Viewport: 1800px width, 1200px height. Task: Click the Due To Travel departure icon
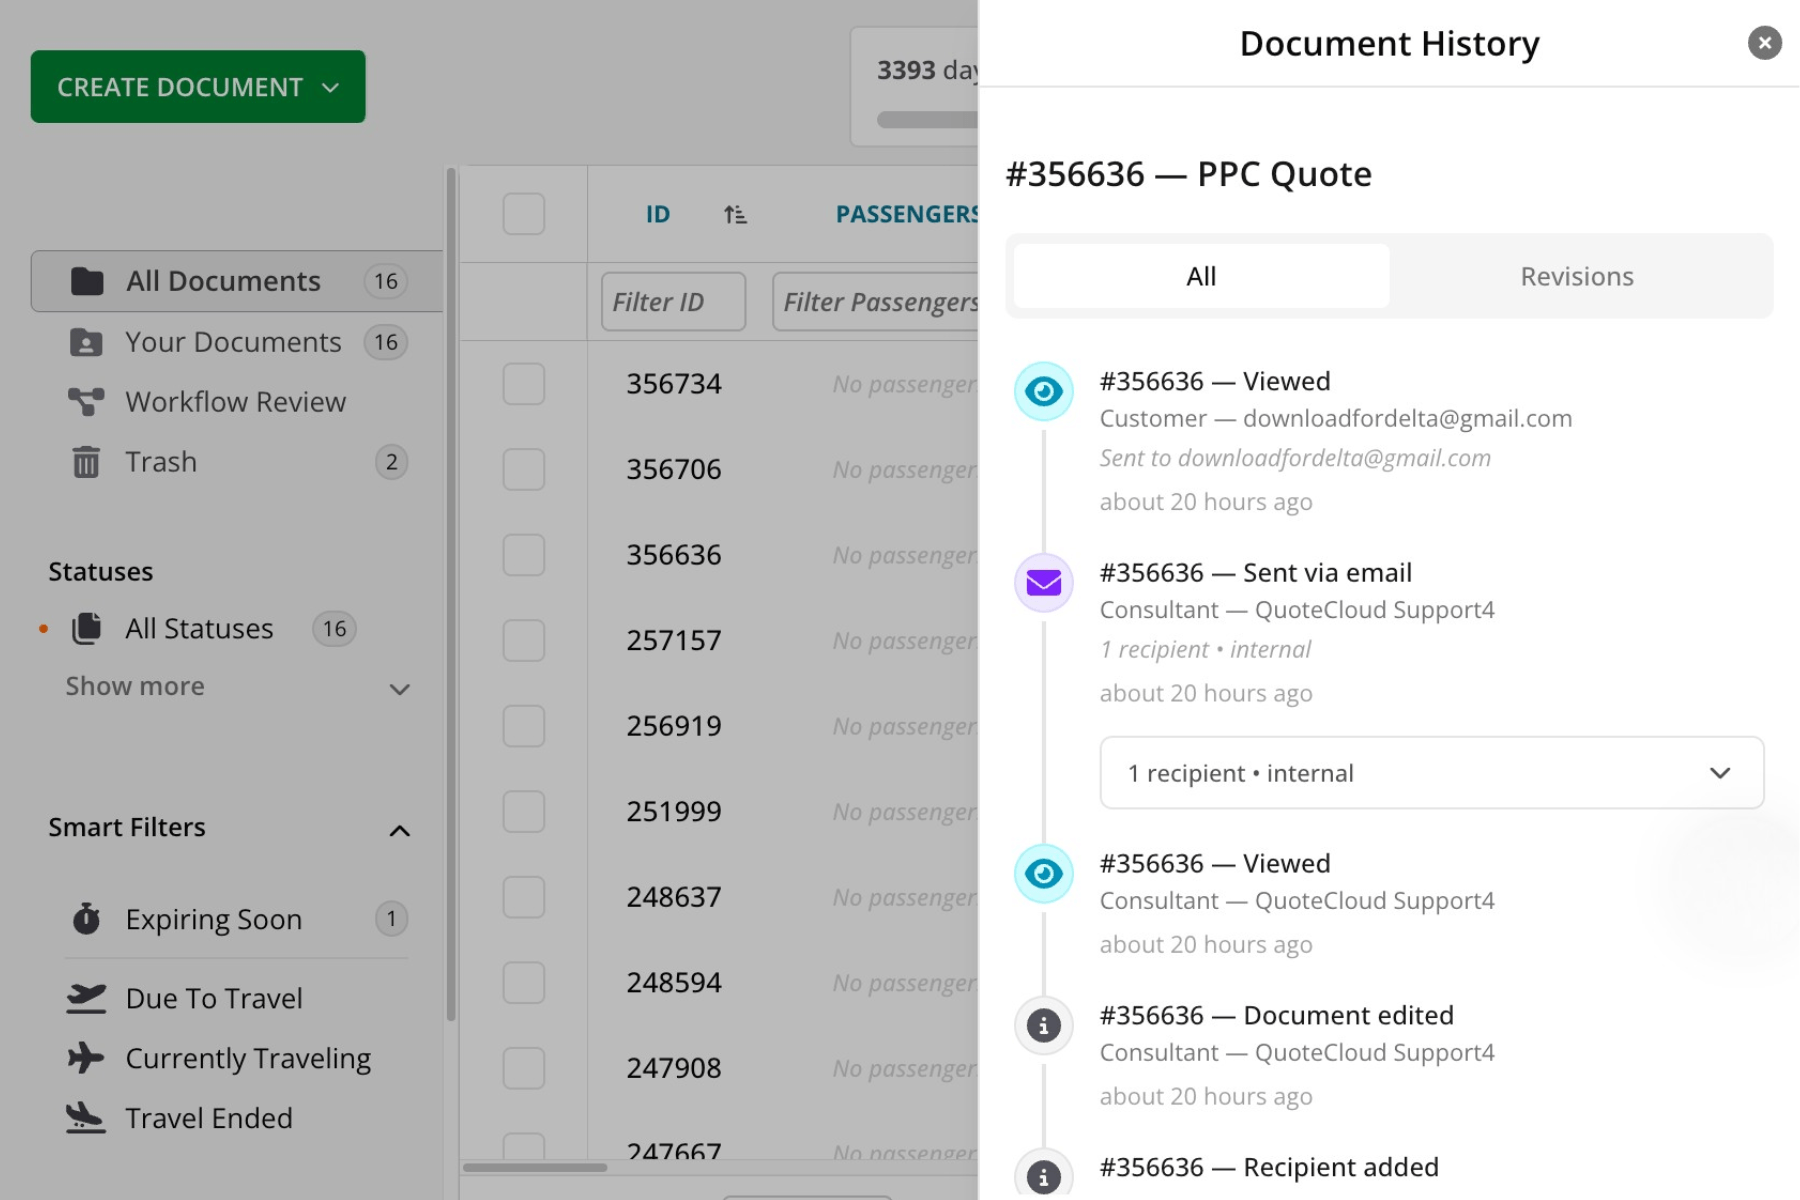coord(86,998)
